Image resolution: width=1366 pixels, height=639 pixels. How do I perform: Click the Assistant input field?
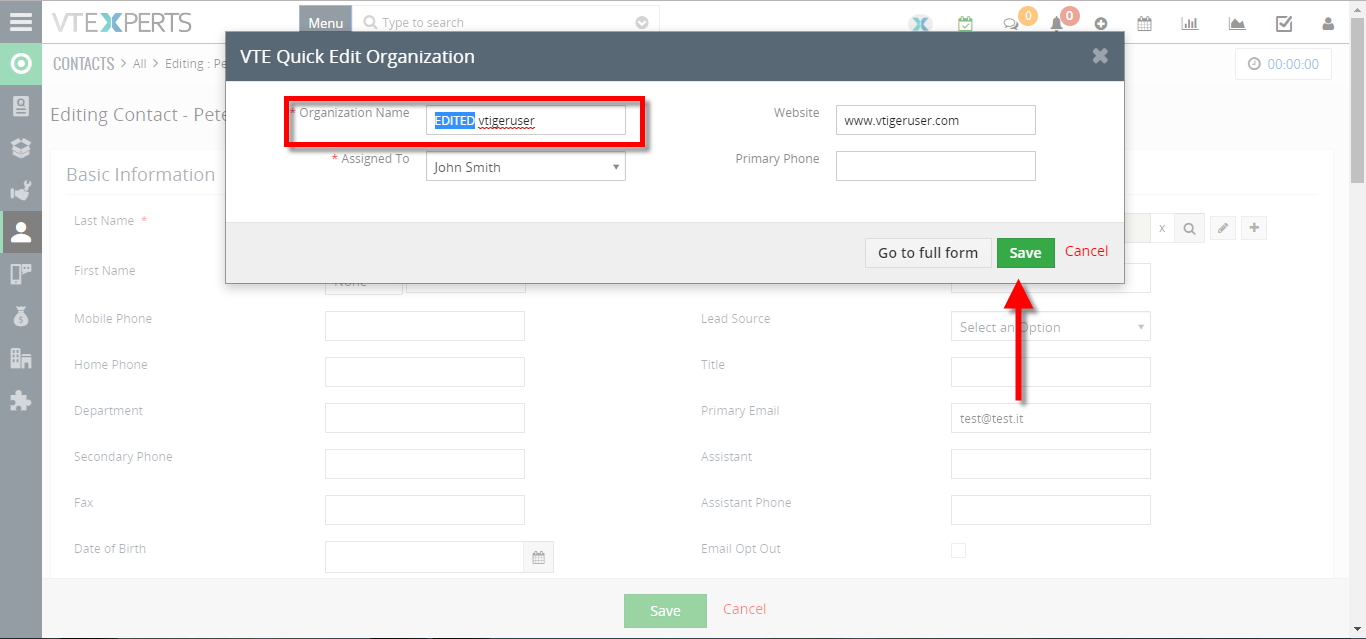tap(1051, 464)
